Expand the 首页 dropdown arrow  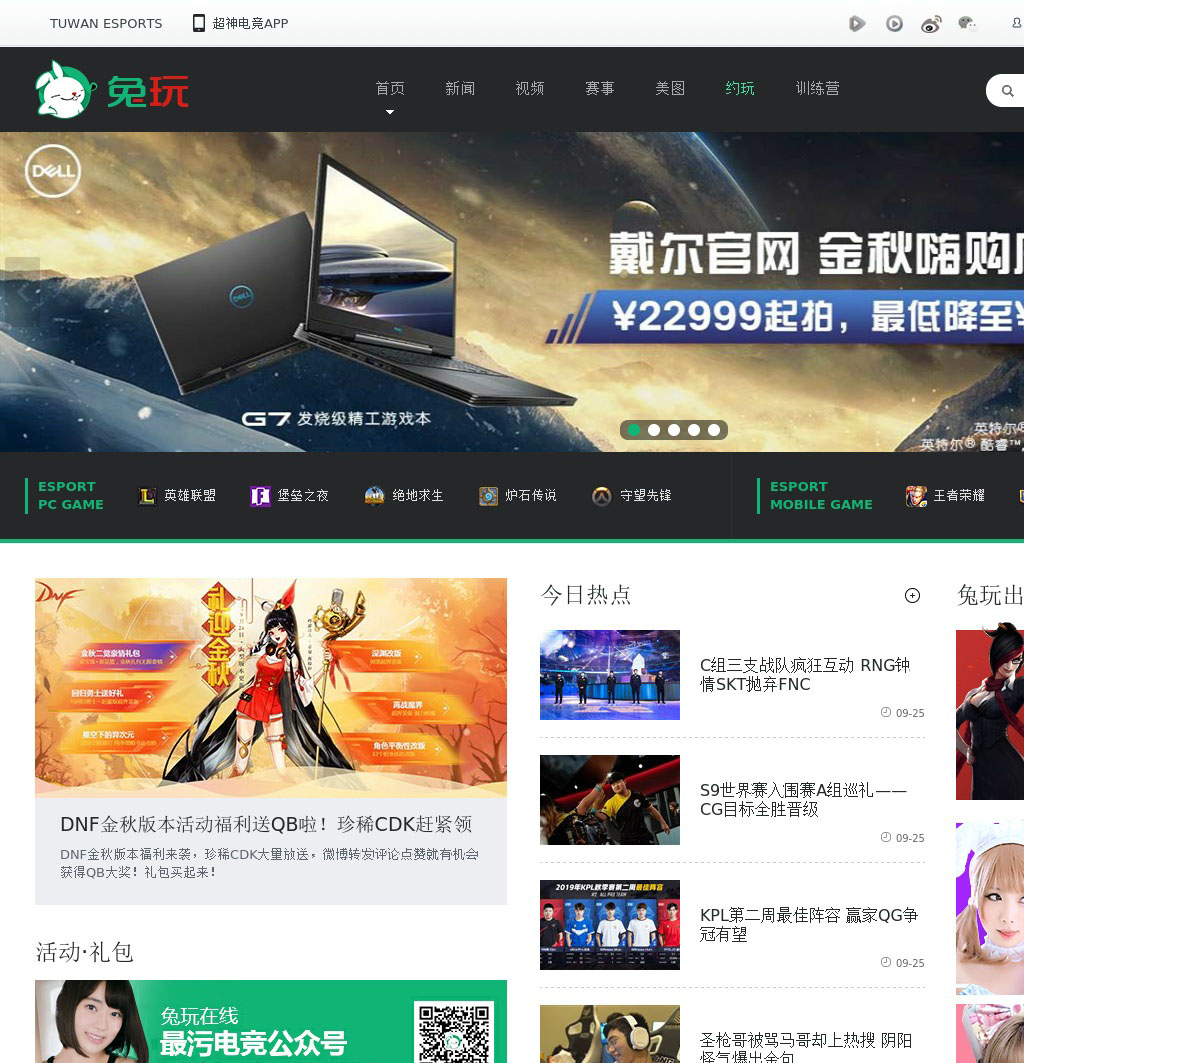390,112
